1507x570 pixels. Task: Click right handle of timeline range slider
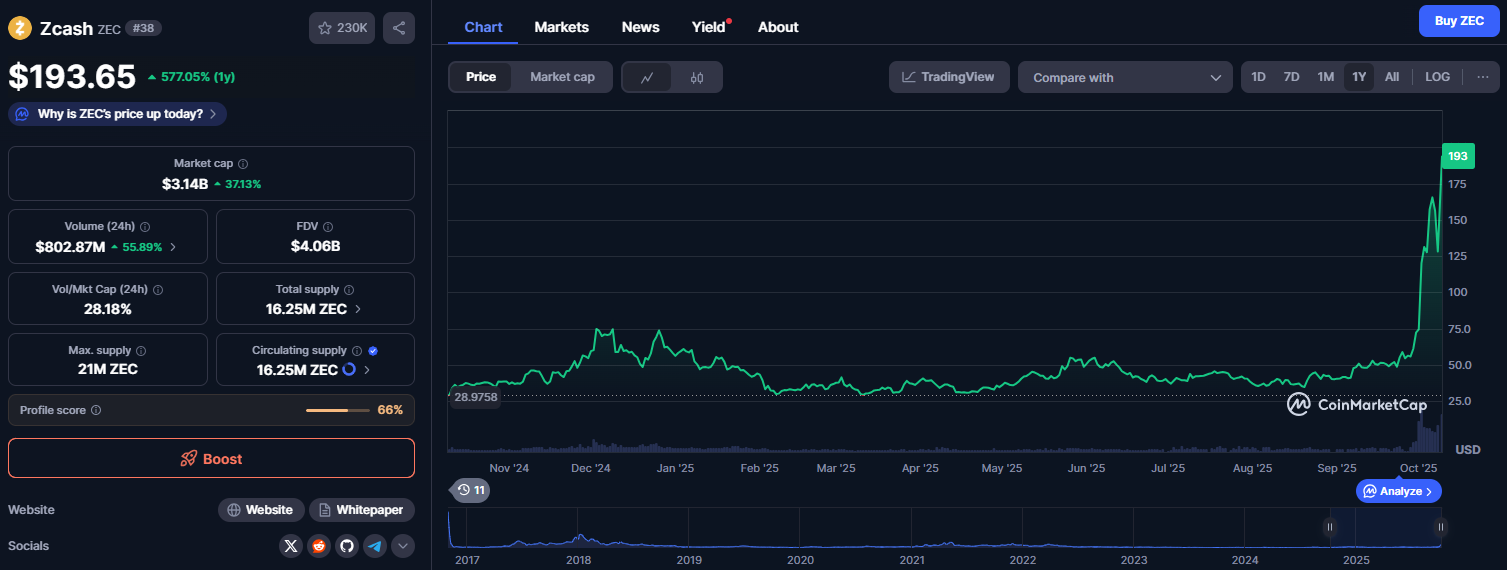click(x=1441, y=527)
